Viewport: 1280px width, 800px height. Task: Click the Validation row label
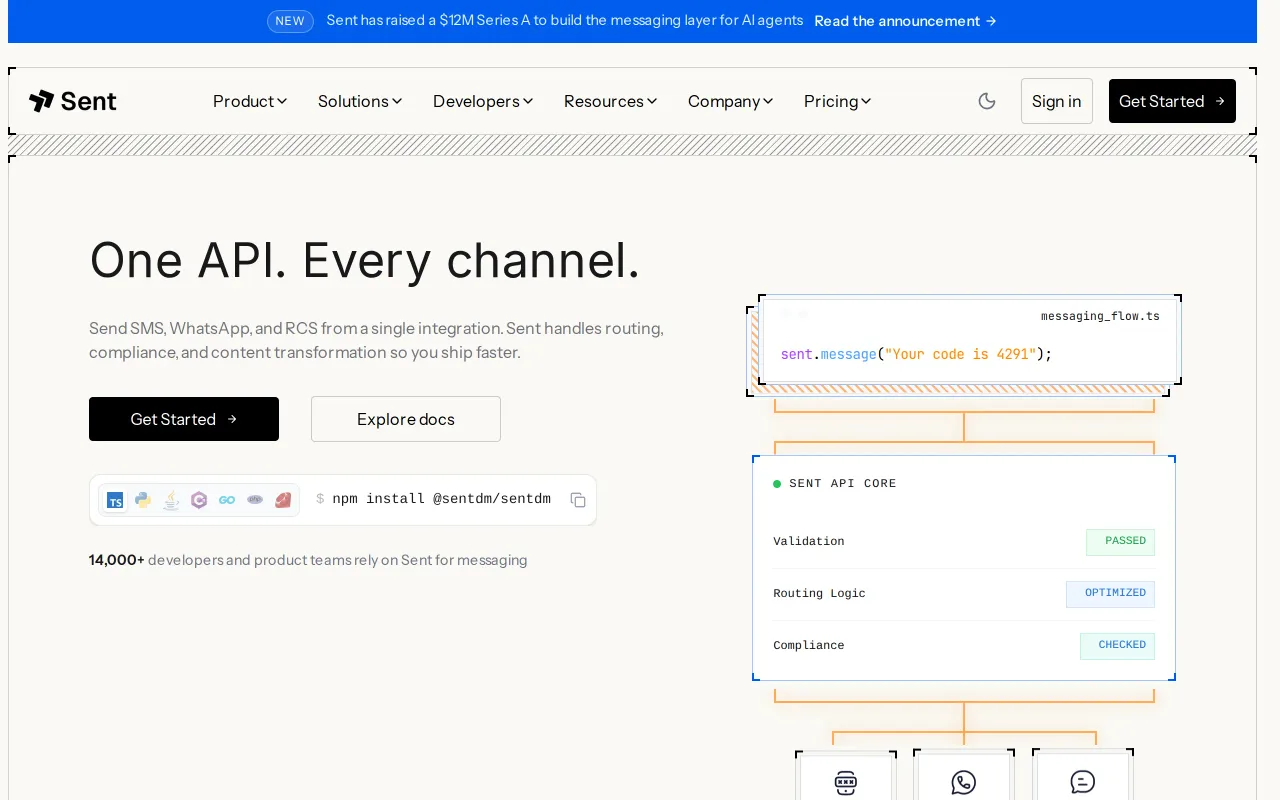coord(809,541)
